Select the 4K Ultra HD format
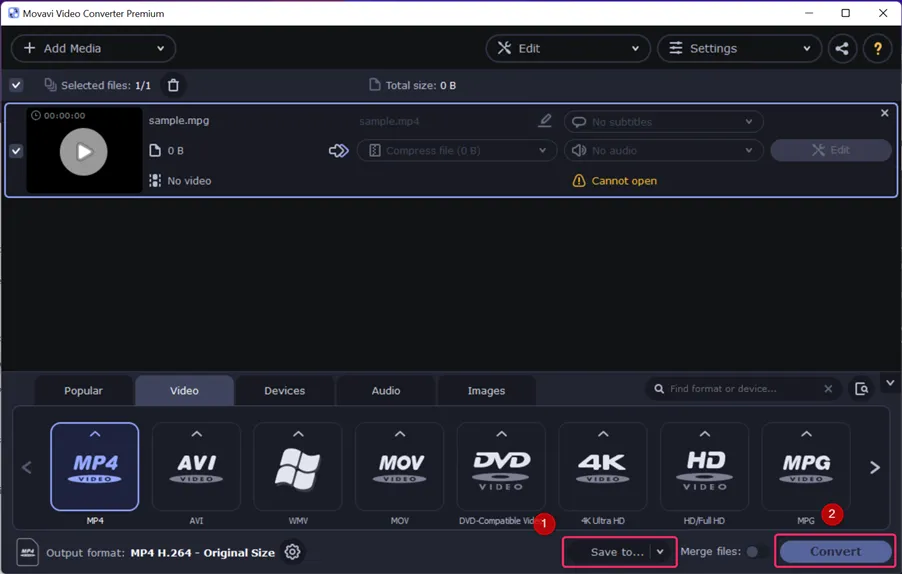This screenshot has height=574, width=902. [603, 466]
